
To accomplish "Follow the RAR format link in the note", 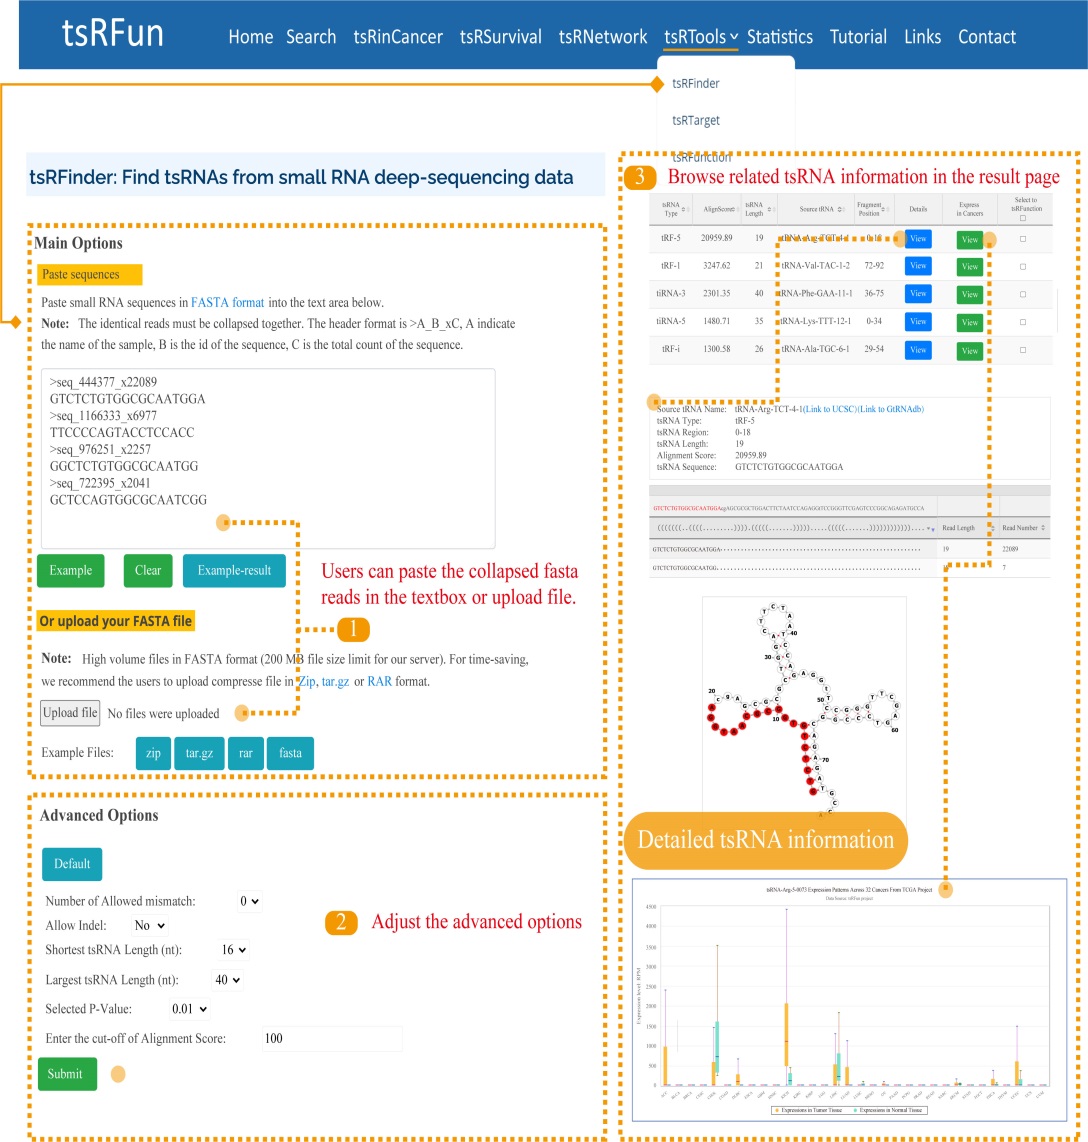I will [379, 681].
